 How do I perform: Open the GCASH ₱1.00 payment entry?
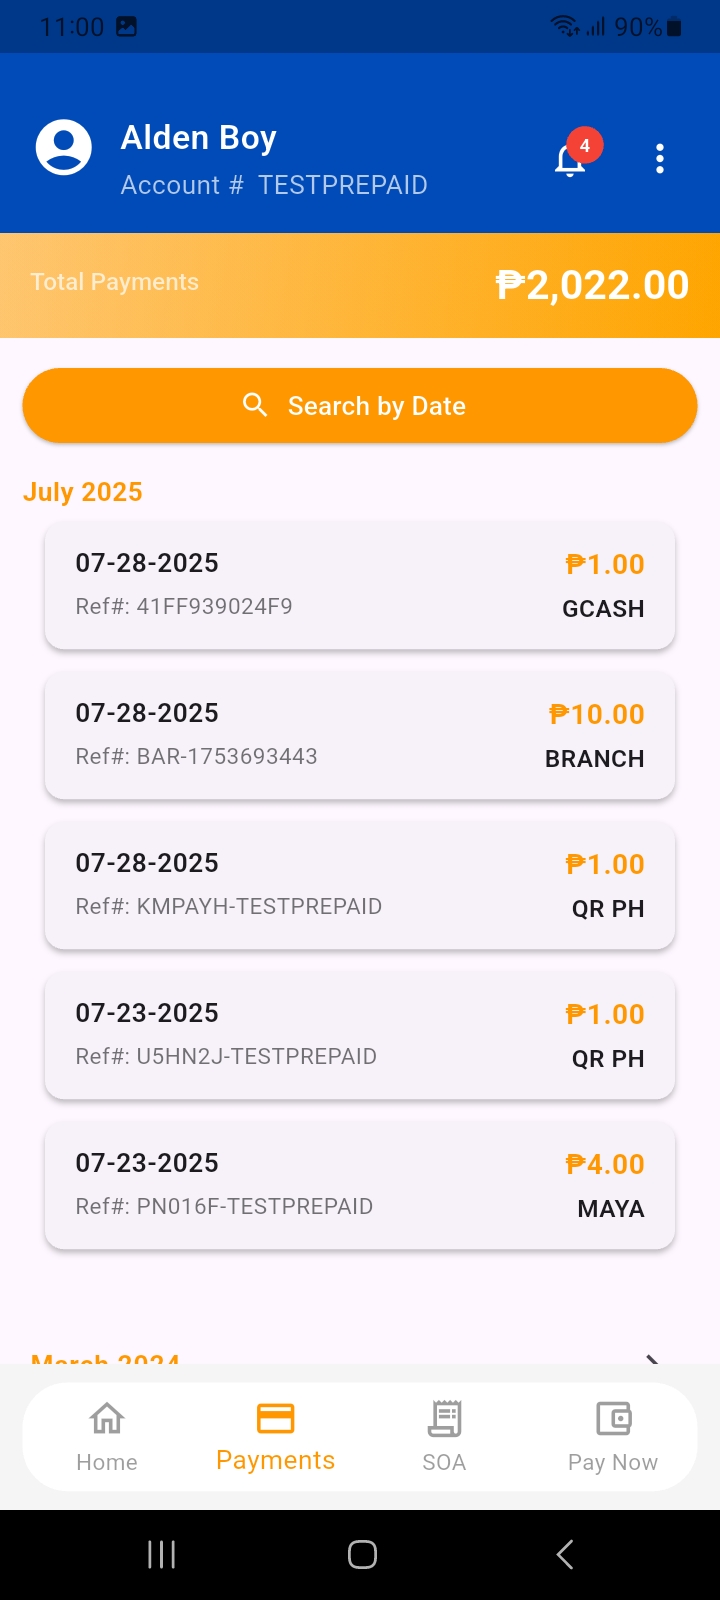pos(360,585)
